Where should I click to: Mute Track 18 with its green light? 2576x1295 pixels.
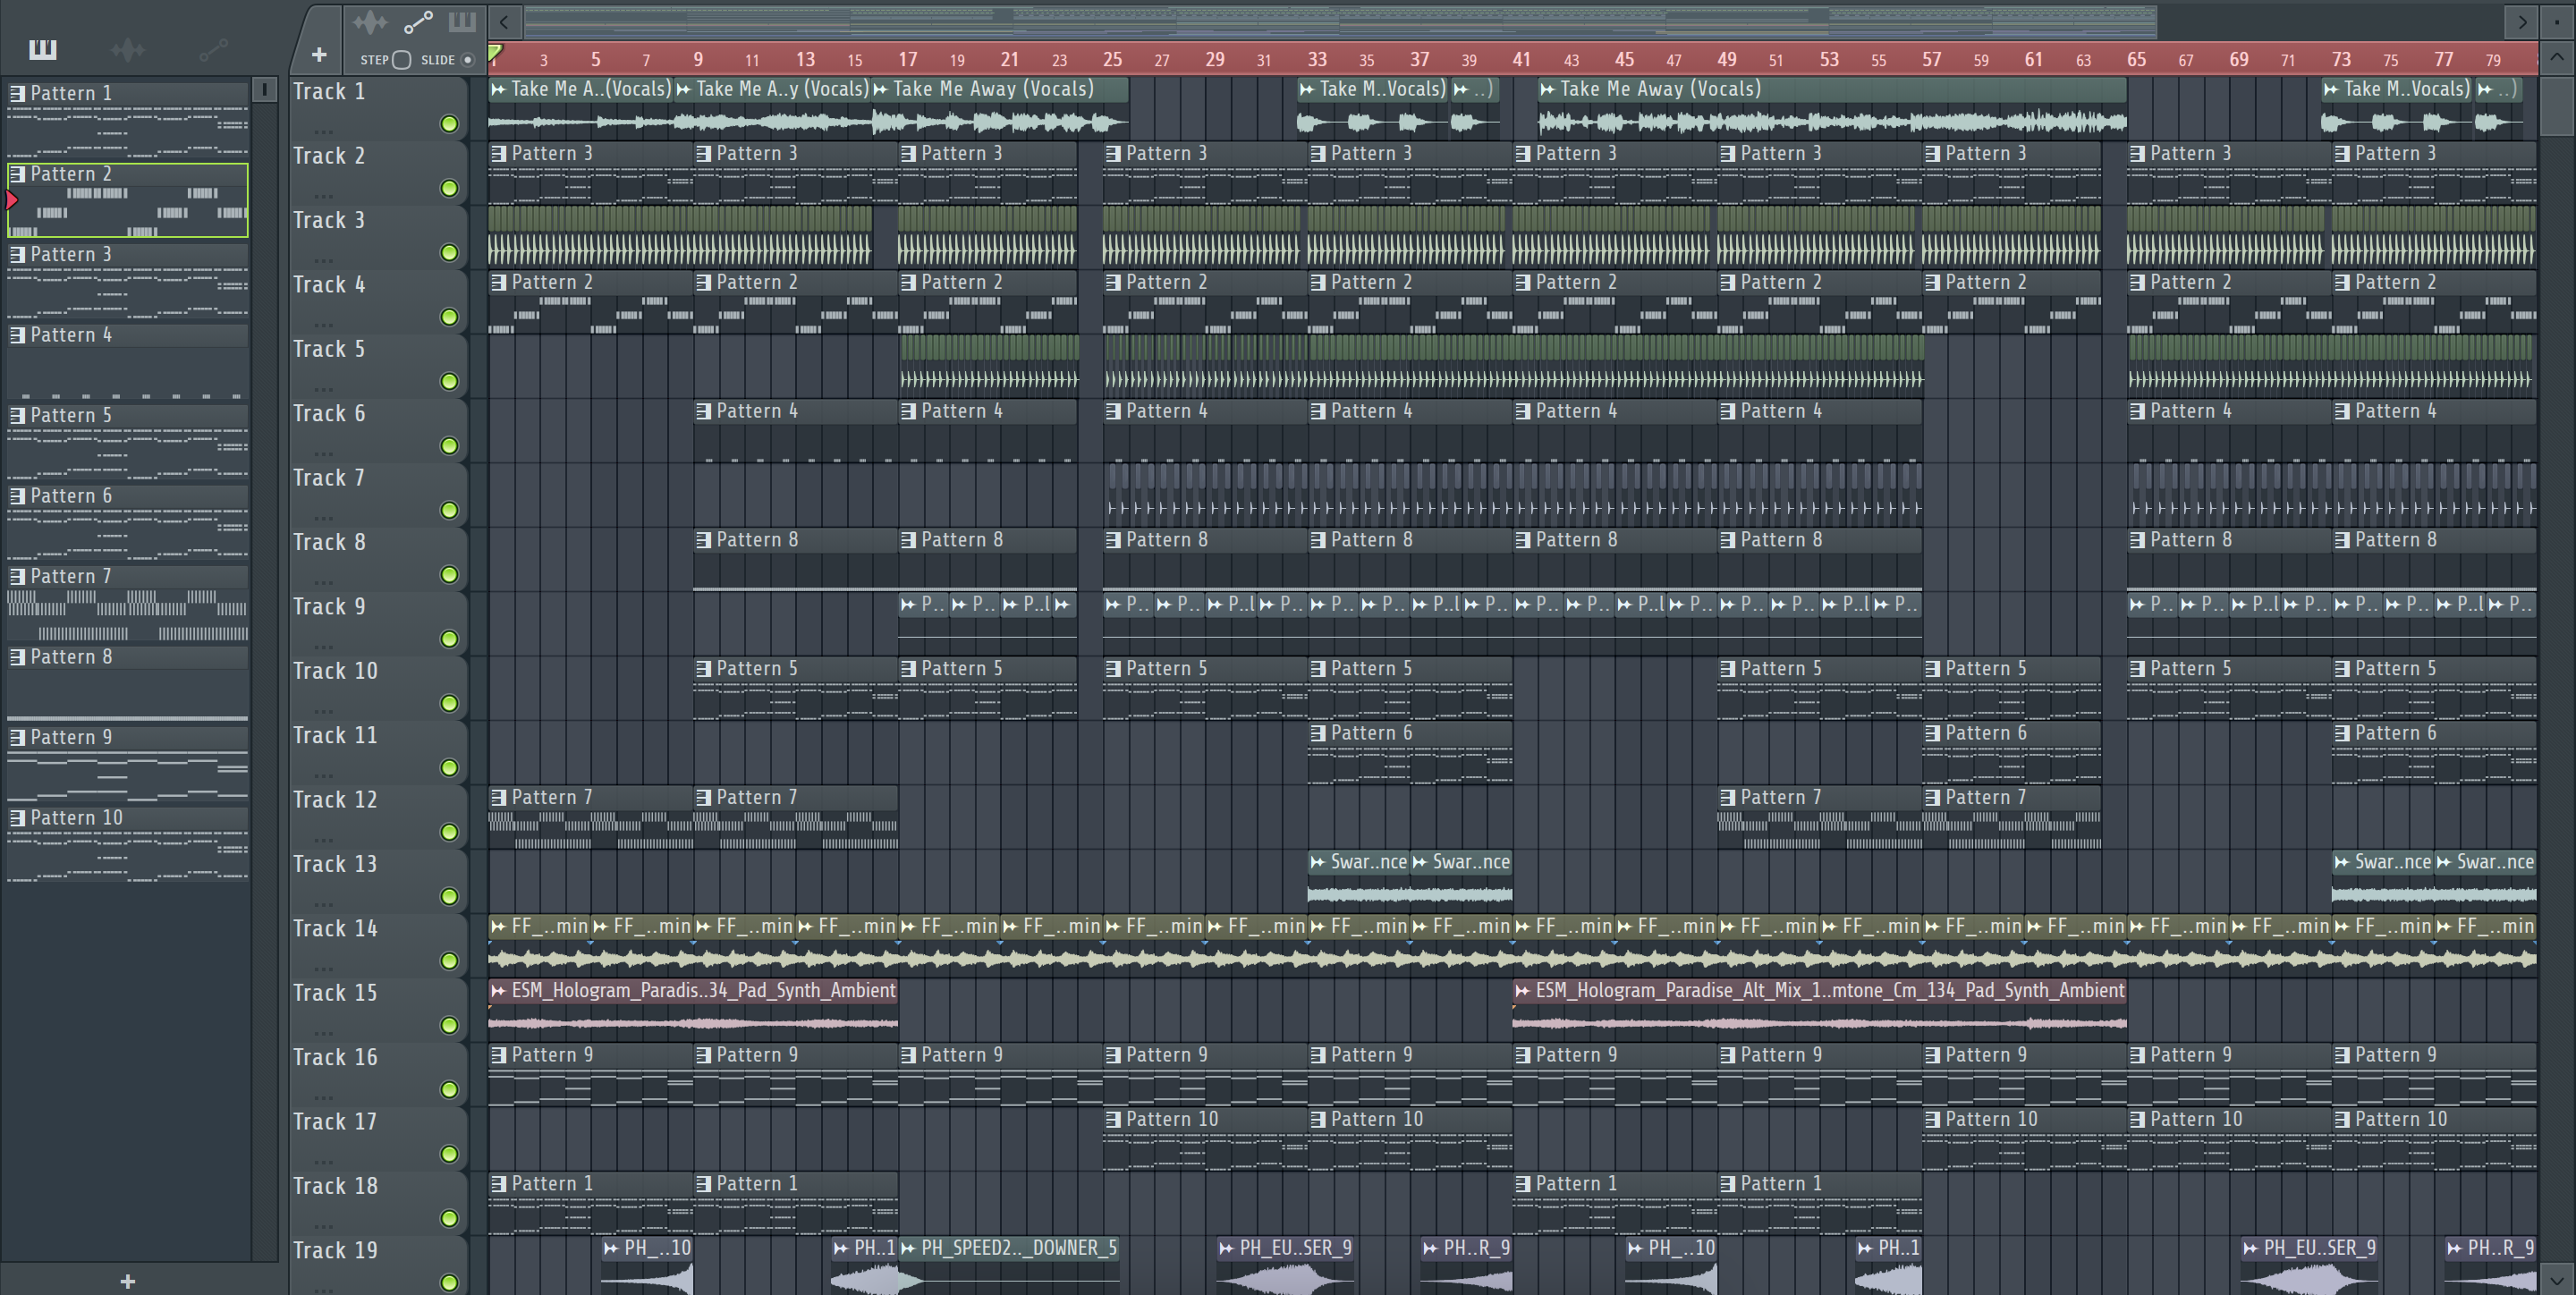tap(449, 1218)
